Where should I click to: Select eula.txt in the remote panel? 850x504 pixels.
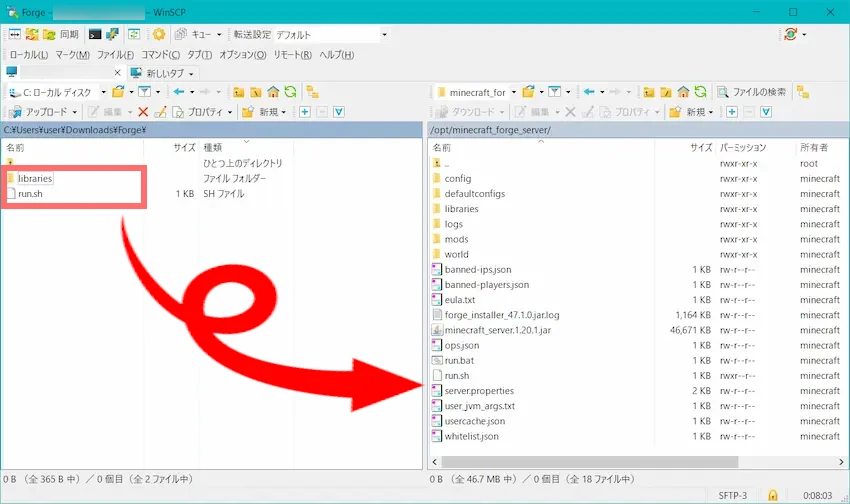(x=460, y=300)
